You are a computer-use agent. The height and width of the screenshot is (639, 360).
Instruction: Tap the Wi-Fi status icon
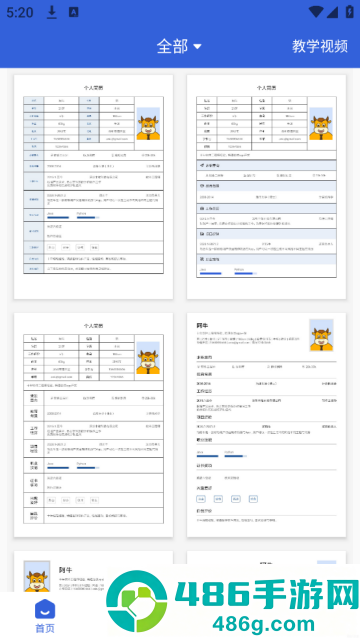pos(316,12)
